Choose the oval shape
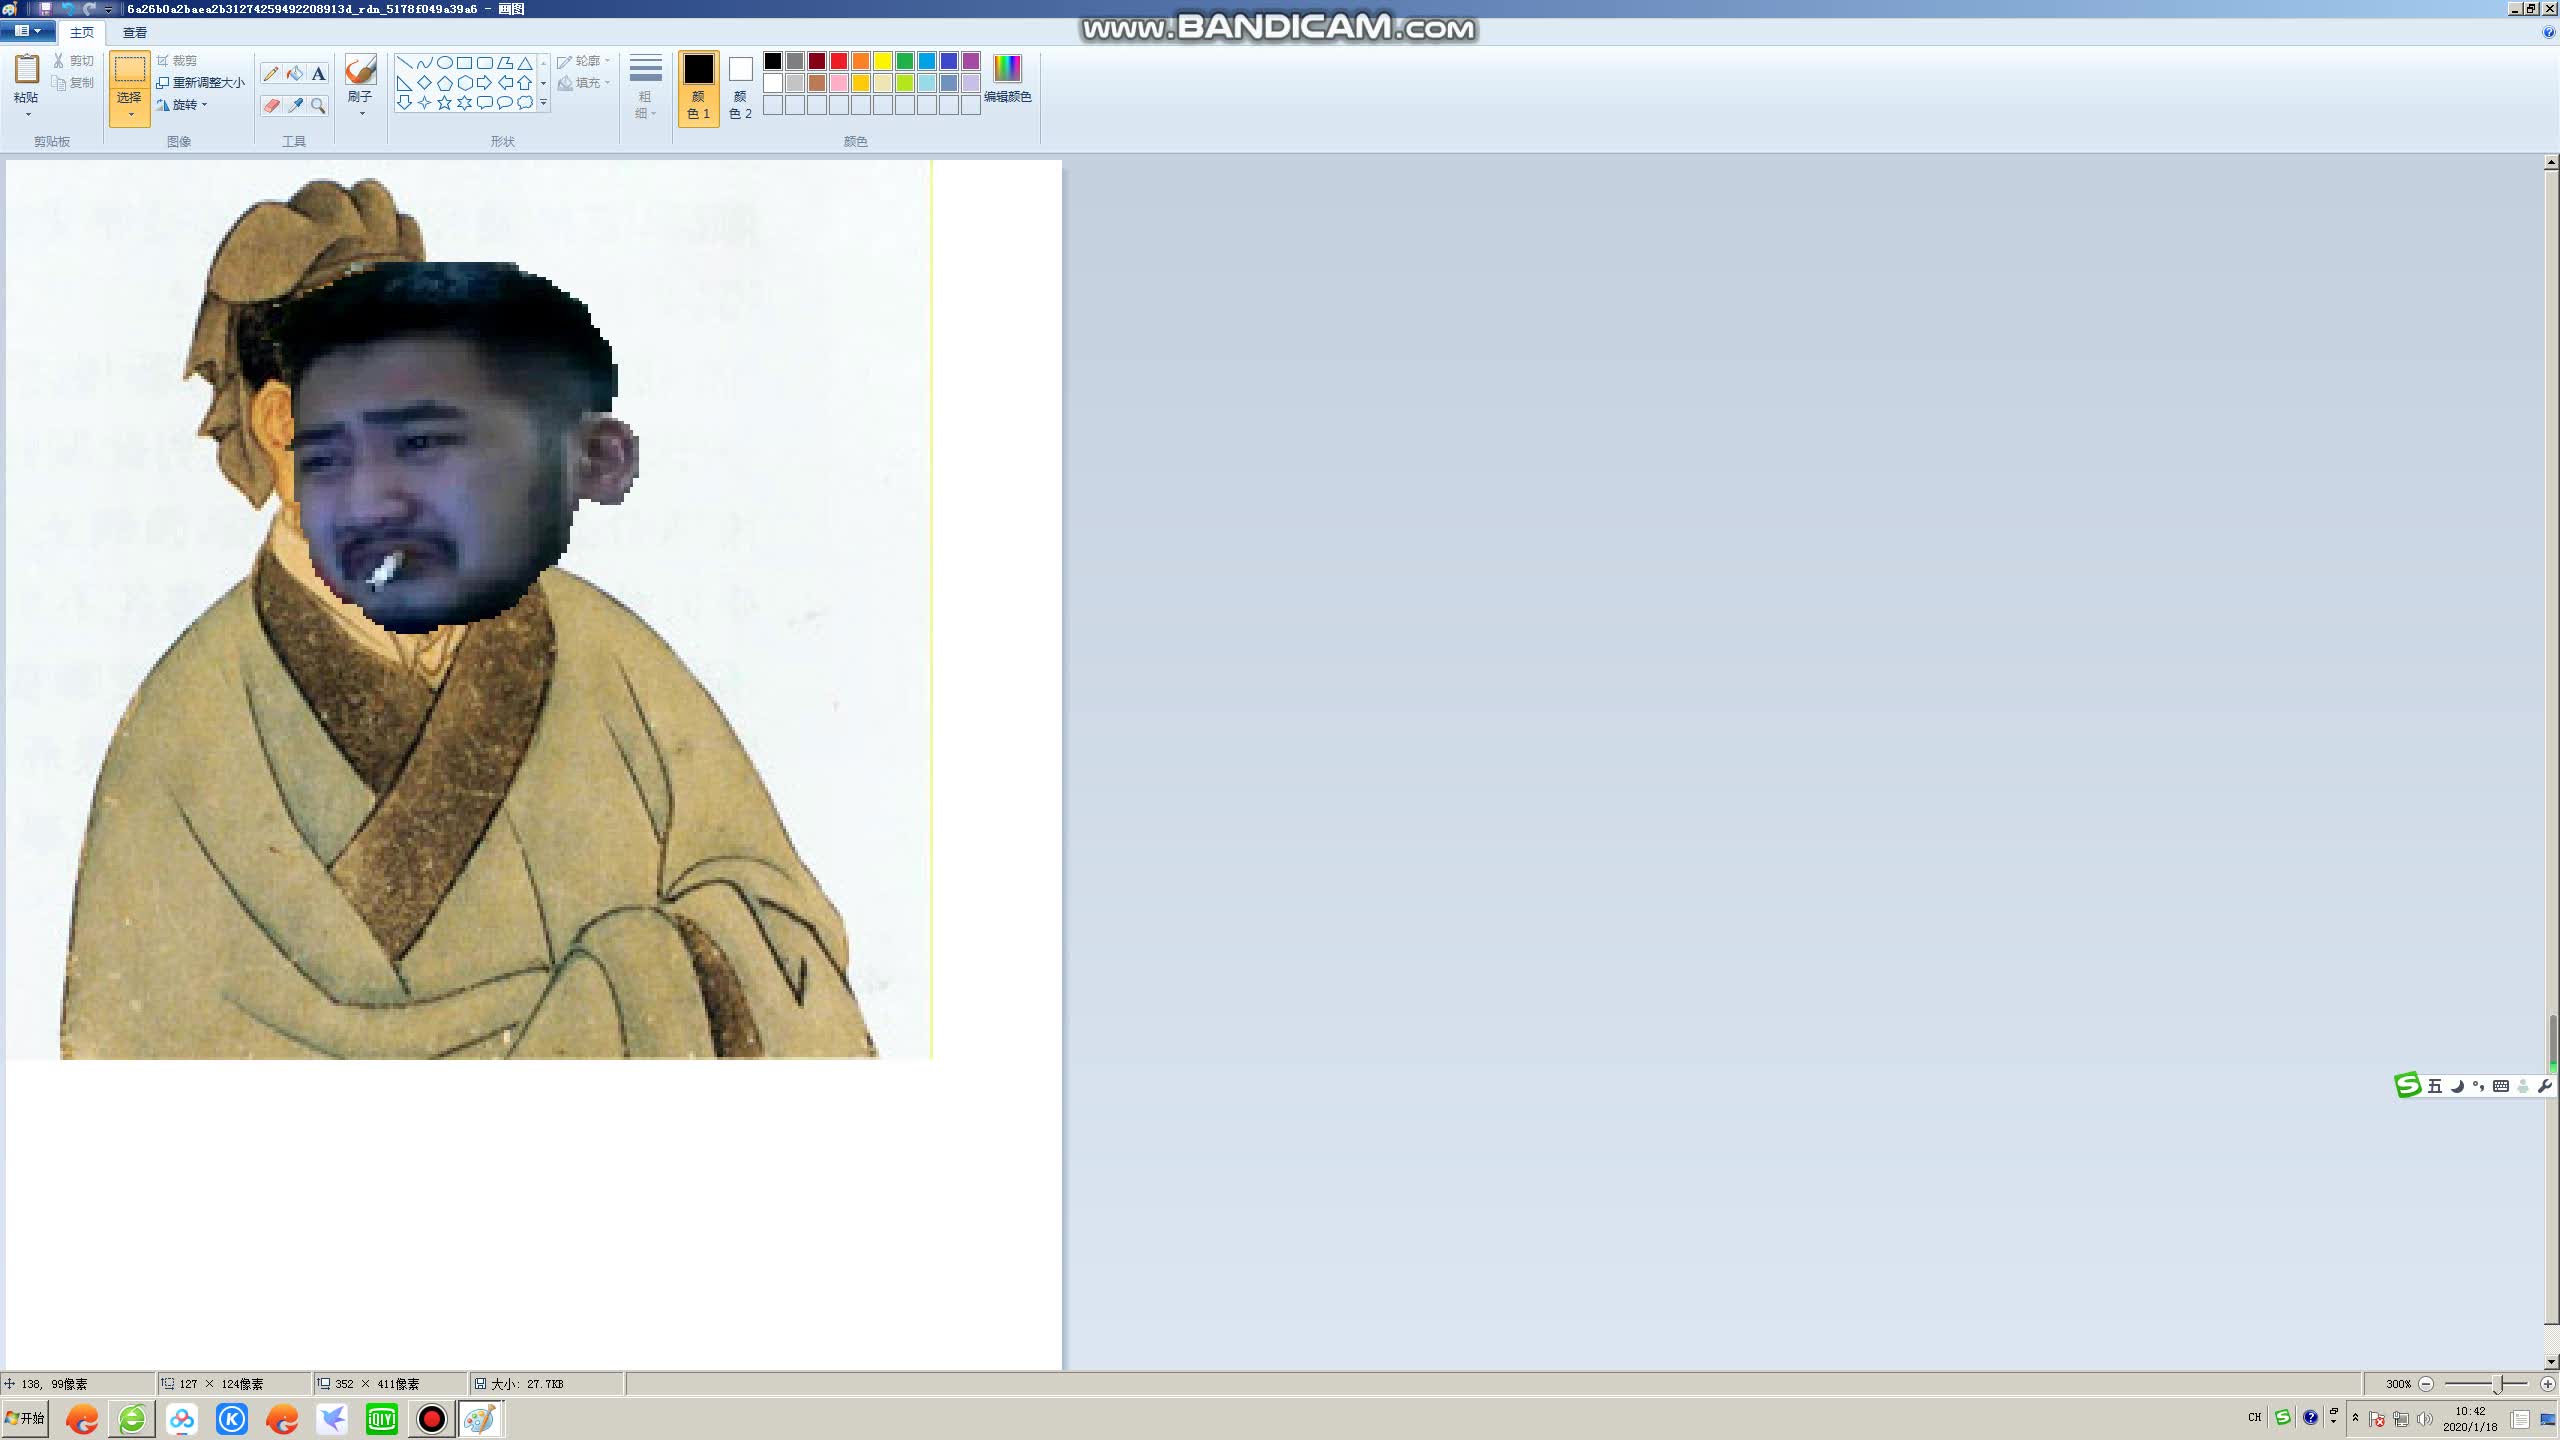Viewport: 2560px width, 1440px height. tap(444, 62)
